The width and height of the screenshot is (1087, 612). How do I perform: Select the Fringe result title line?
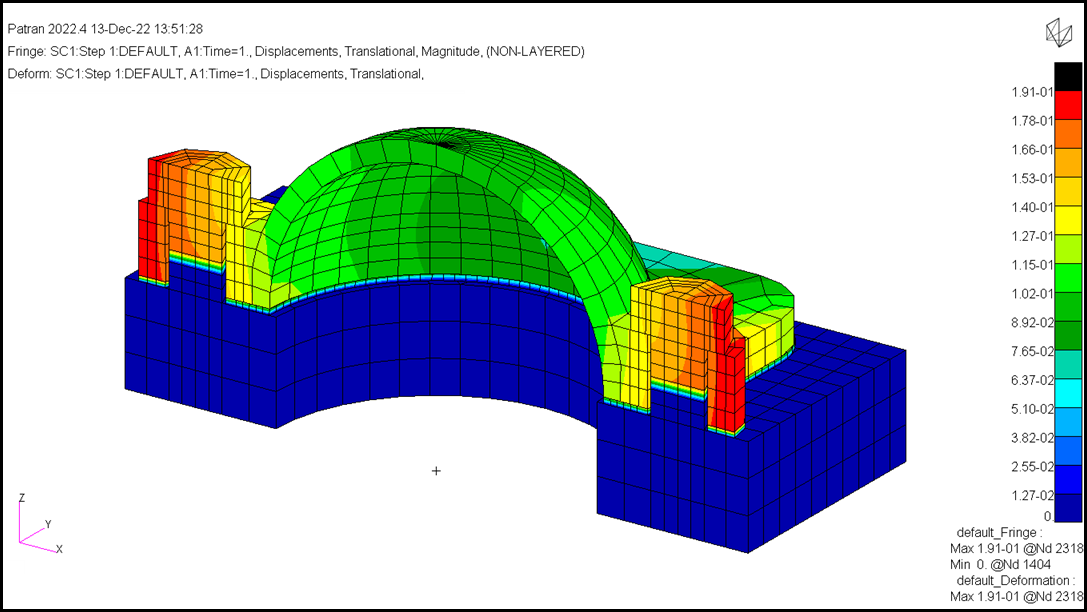click(296, 51)
